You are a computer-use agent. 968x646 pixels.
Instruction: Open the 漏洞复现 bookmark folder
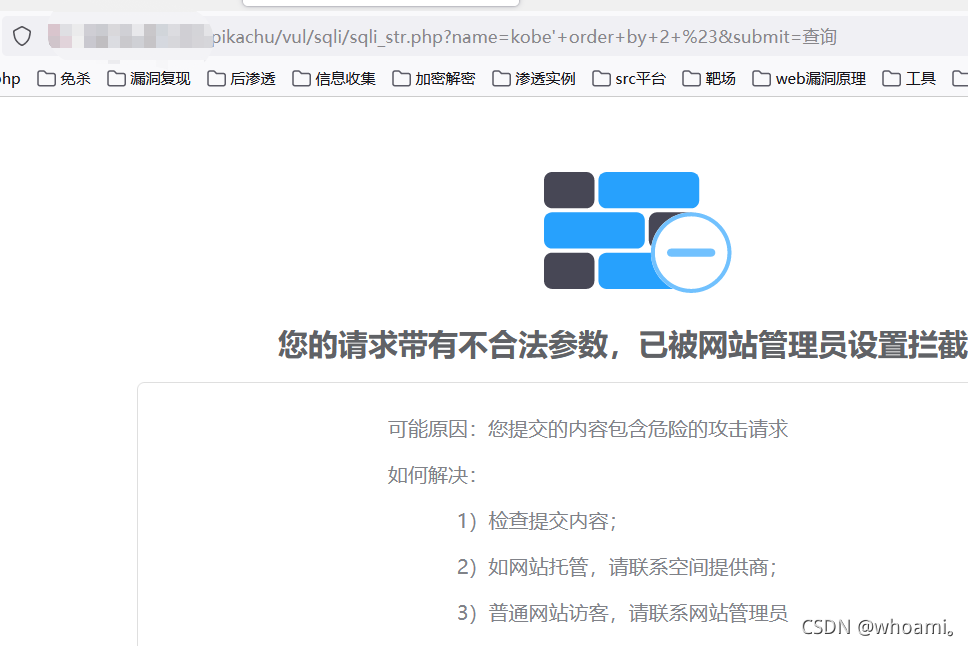[x=149, y=78]
